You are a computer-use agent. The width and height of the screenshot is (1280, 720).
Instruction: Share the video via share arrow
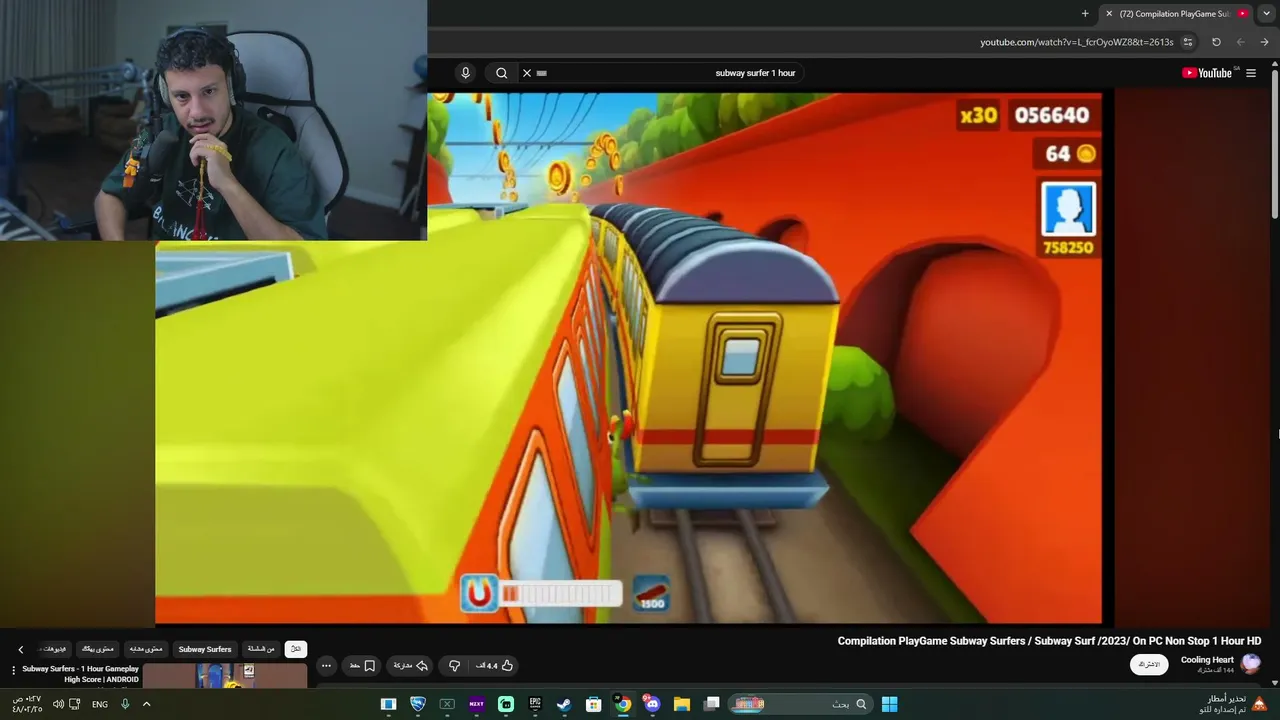pyautogui.click(x=411, y=665)
